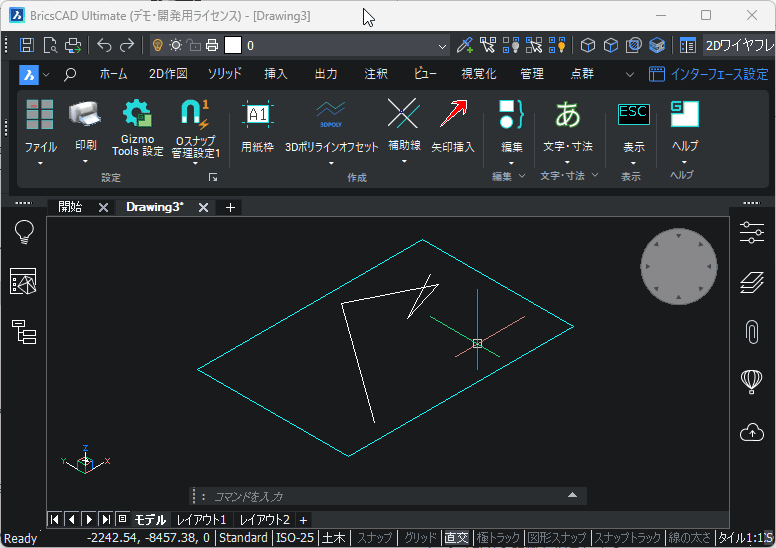Image resolution: width=776 pixels, height=548 pixels.
Task: Toggle 直交 ortho mode in status bar
Action: (x=456, y=538)
